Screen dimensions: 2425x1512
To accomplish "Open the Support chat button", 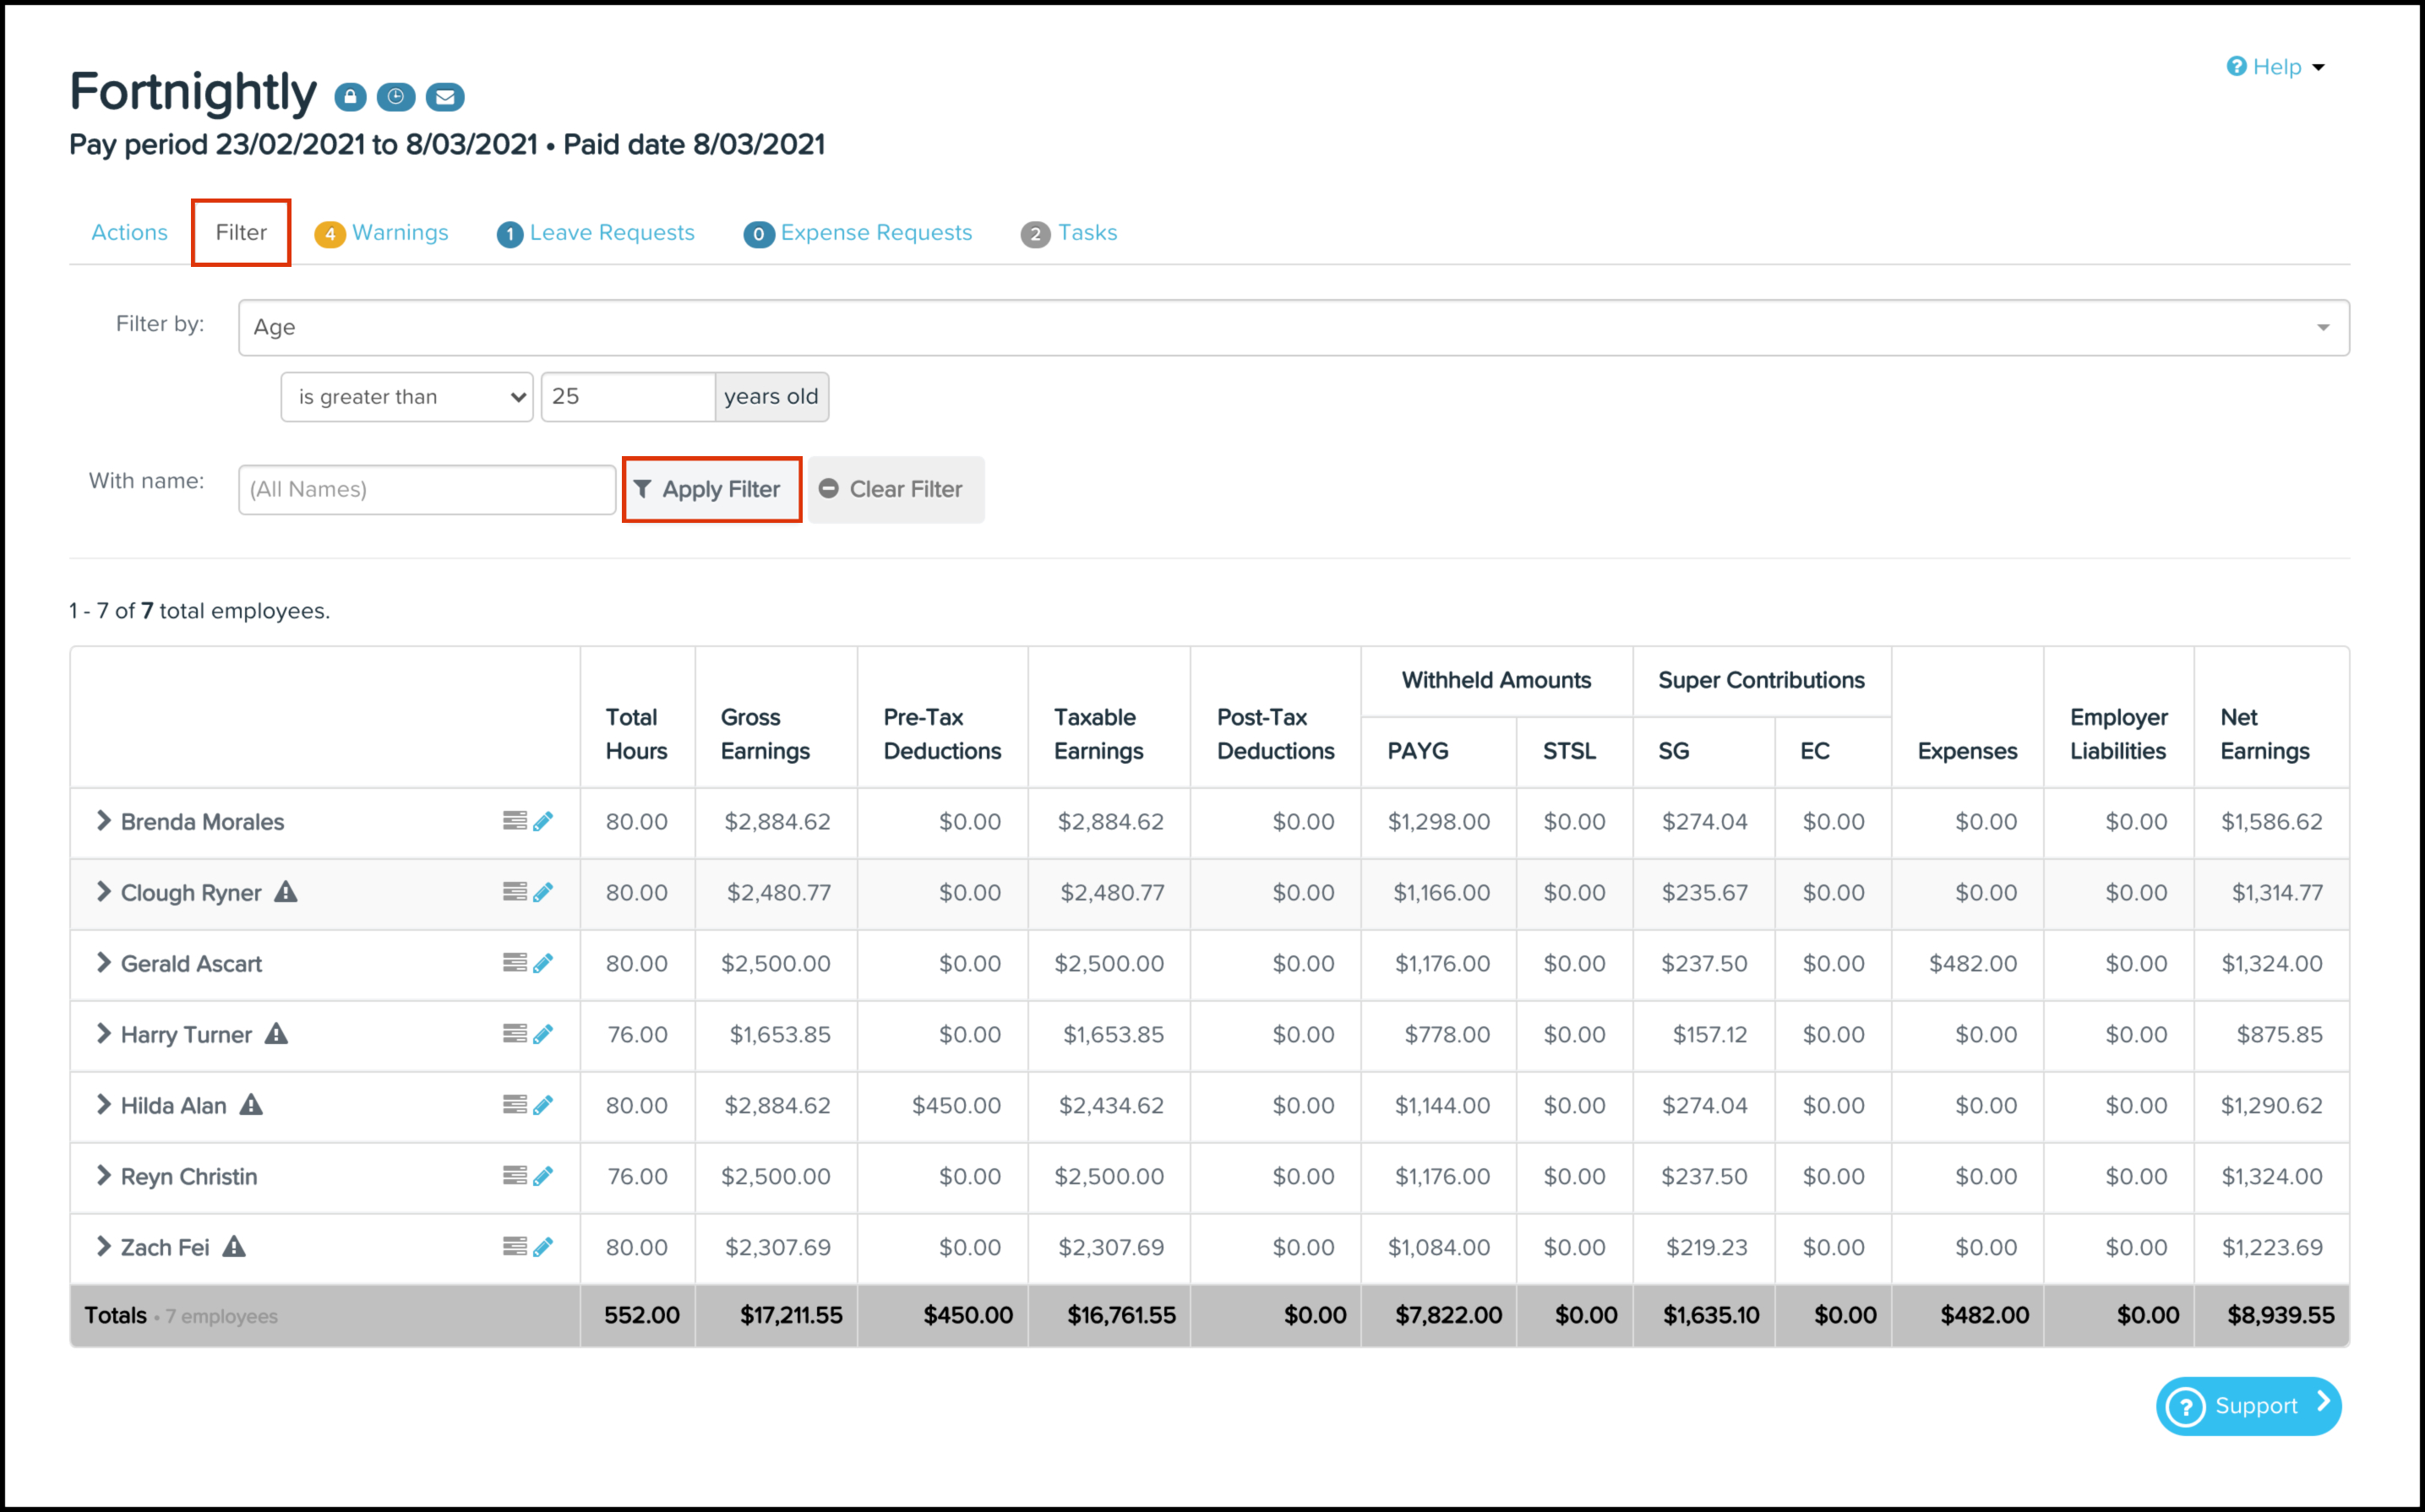I will tap(2247, 1406).
